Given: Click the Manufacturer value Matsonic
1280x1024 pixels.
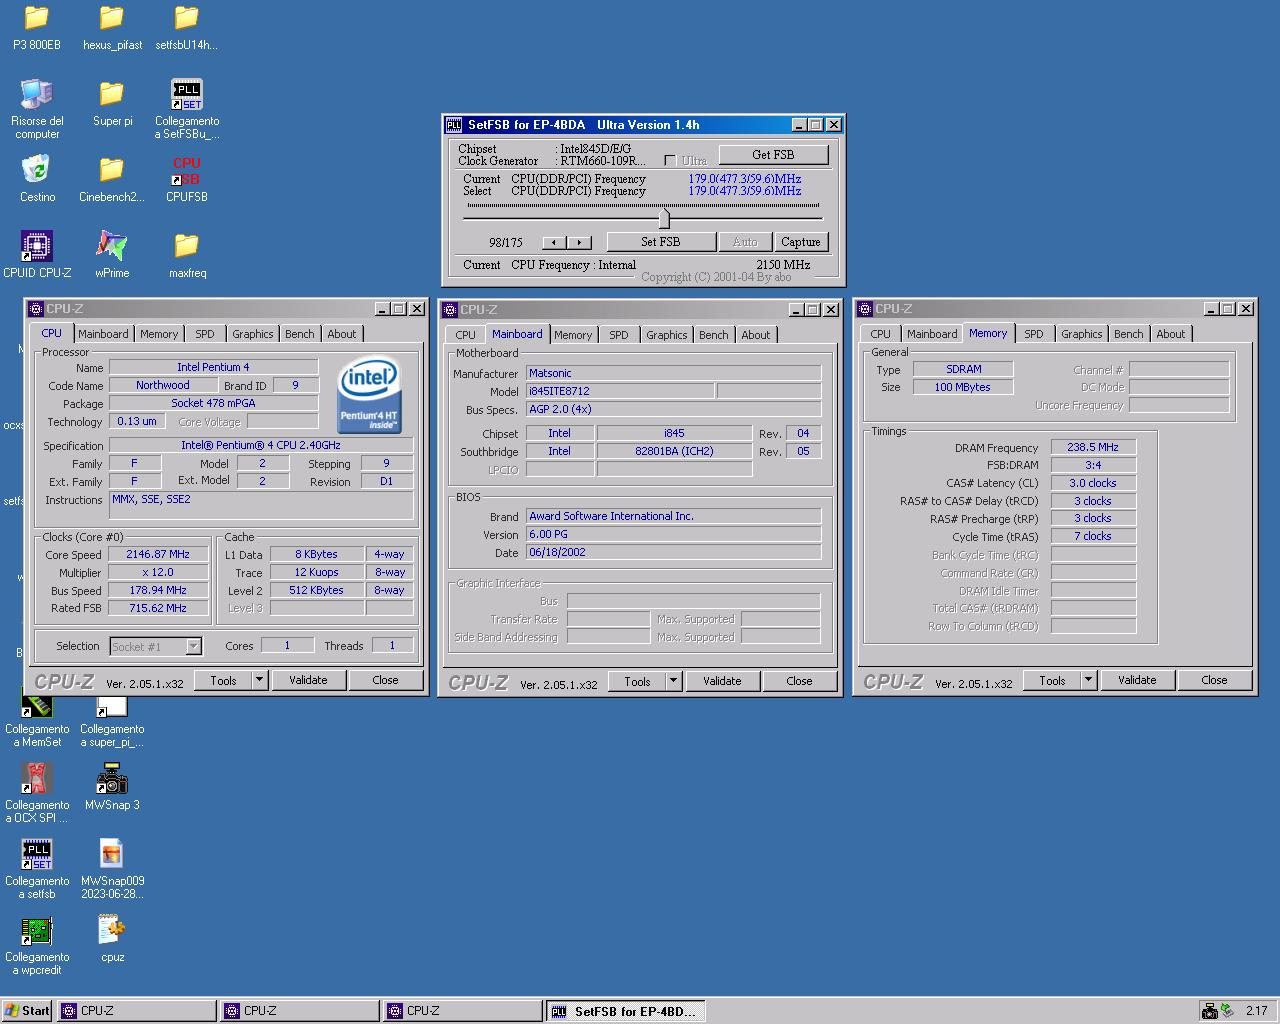Looking at the screenshot, I should pyautogui.click(x=673, y=373).
